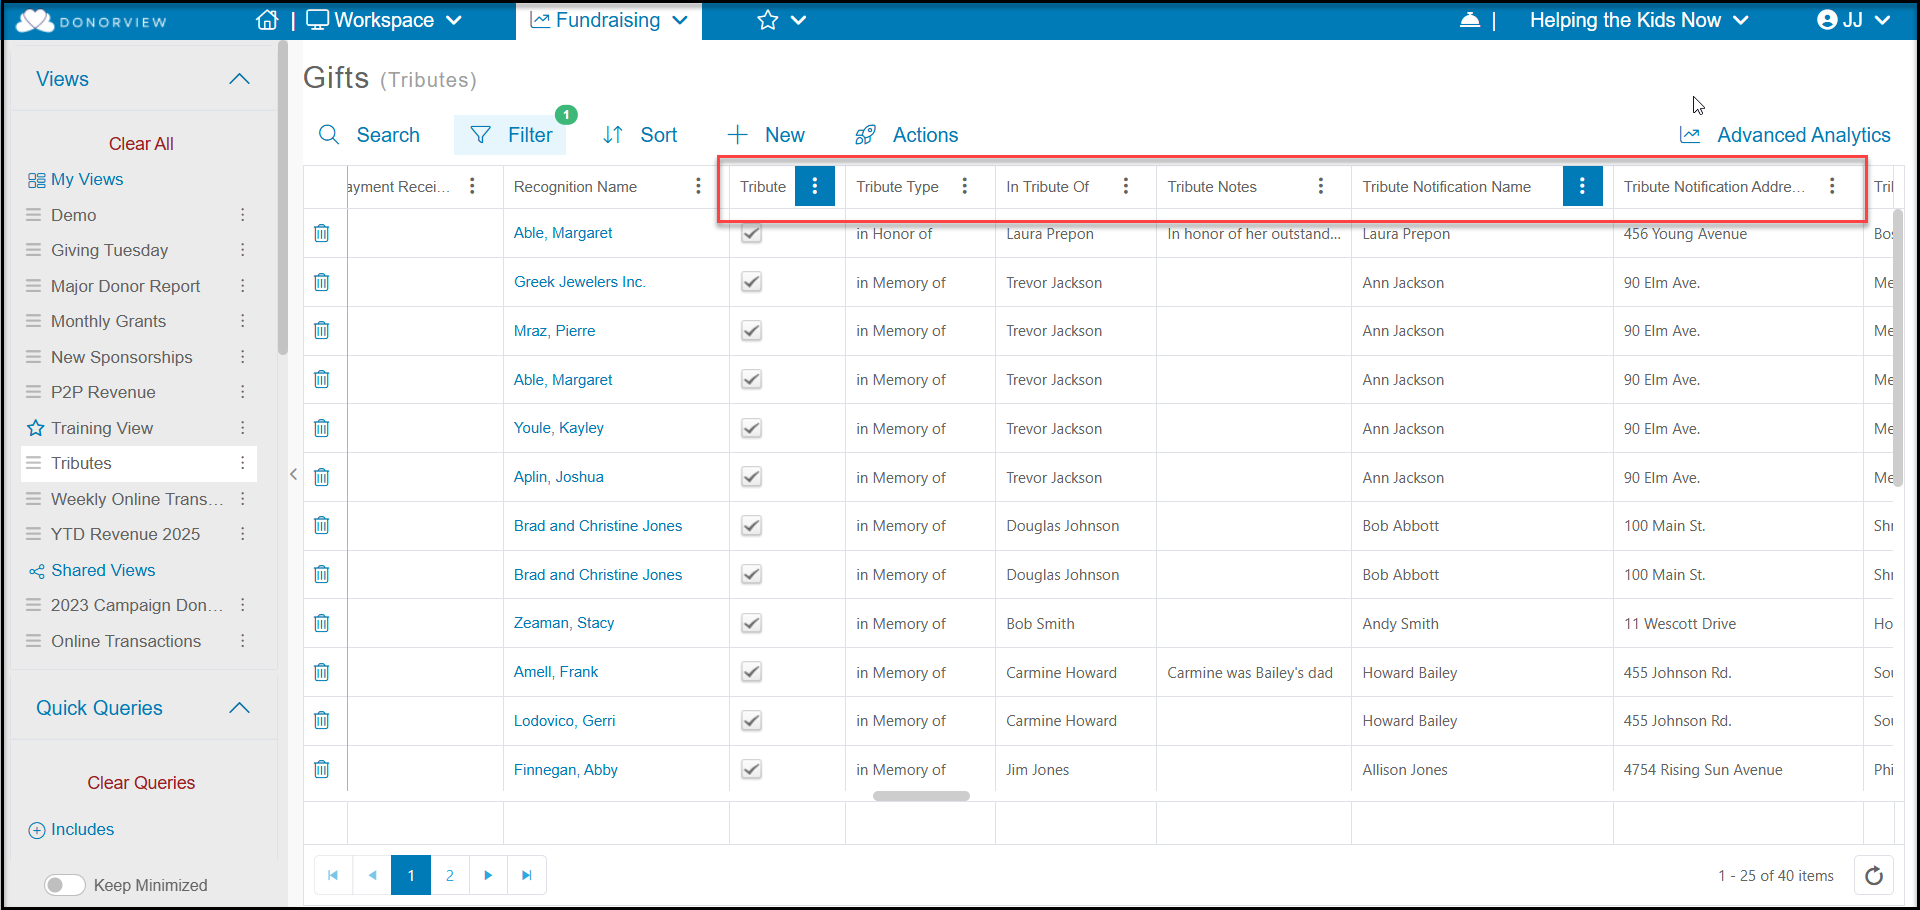Delete the Greek Jewelers Inc. gift row
This screenshot has height=910, width=1920.
[x=321, y=282]
